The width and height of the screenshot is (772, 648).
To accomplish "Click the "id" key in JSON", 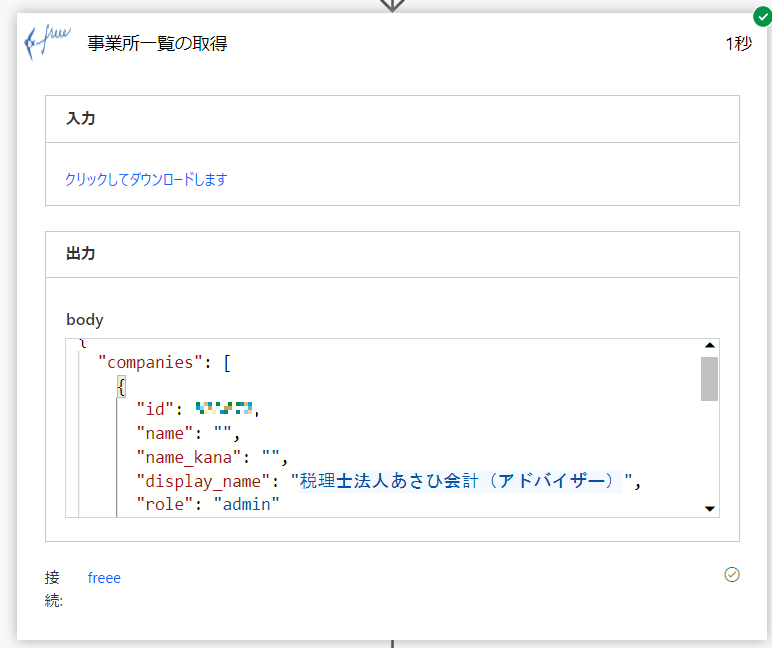I will click(155, 409).
